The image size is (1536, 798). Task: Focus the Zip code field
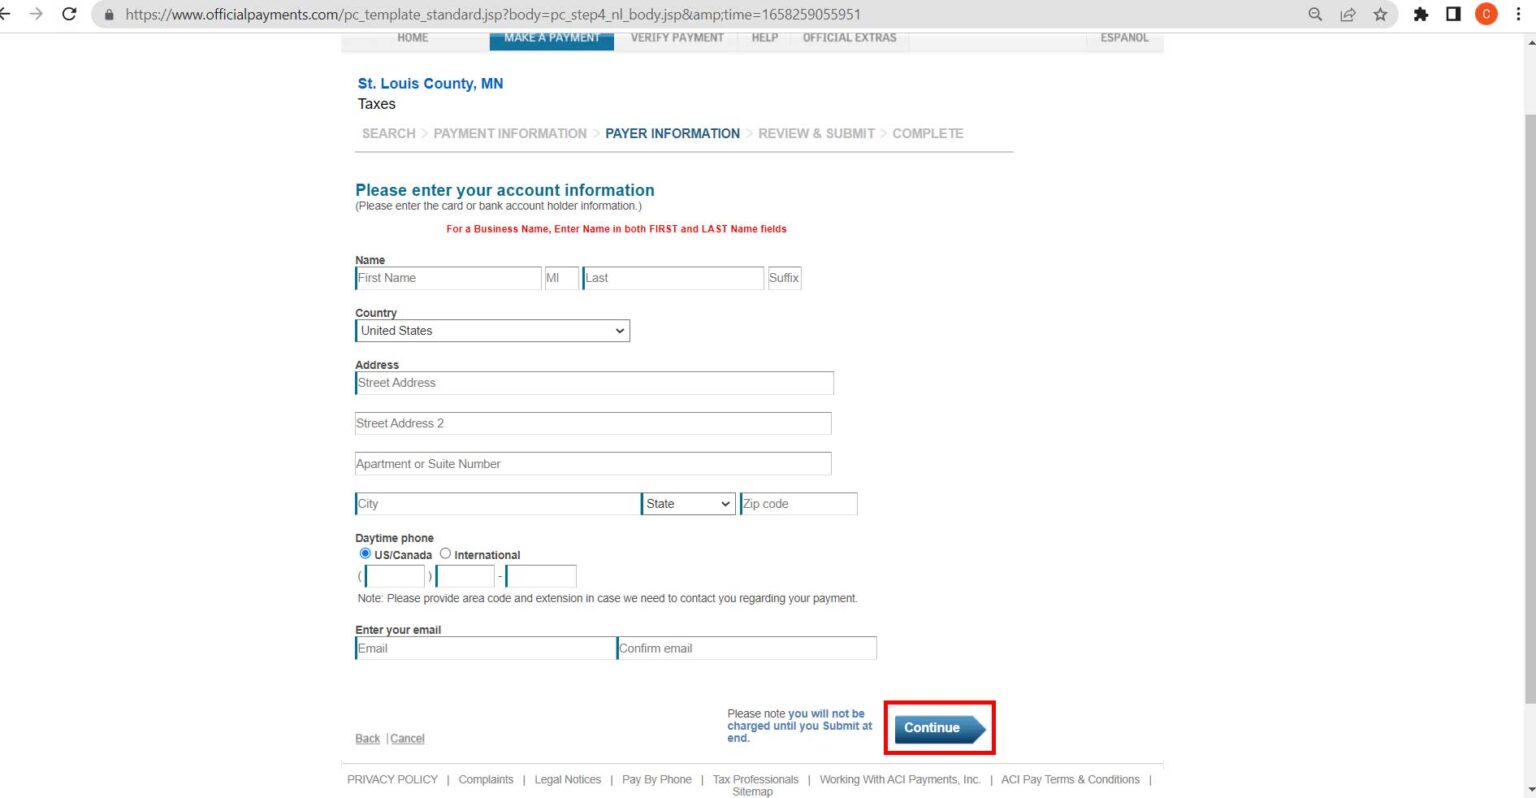798,504
